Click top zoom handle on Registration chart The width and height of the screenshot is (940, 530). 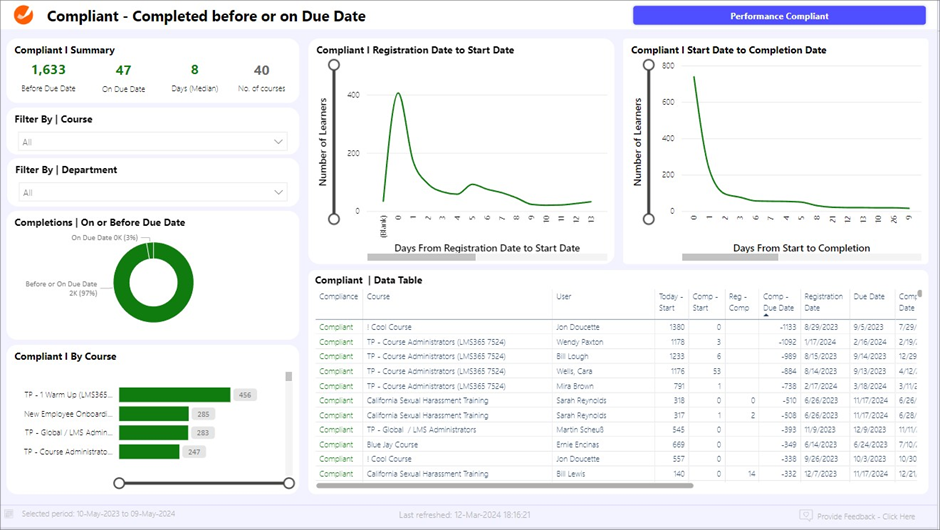point(335,65)
